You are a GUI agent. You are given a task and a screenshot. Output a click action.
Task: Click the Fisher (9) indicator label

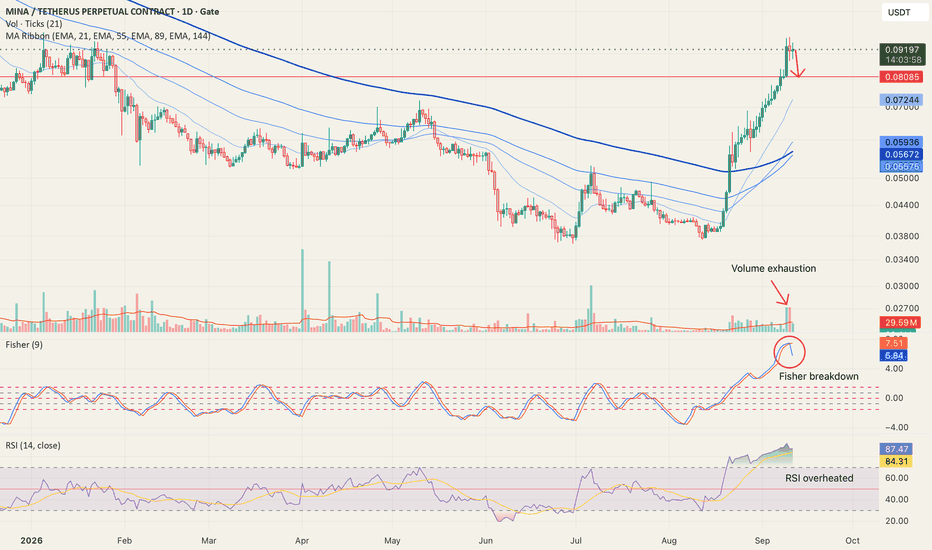24,344
